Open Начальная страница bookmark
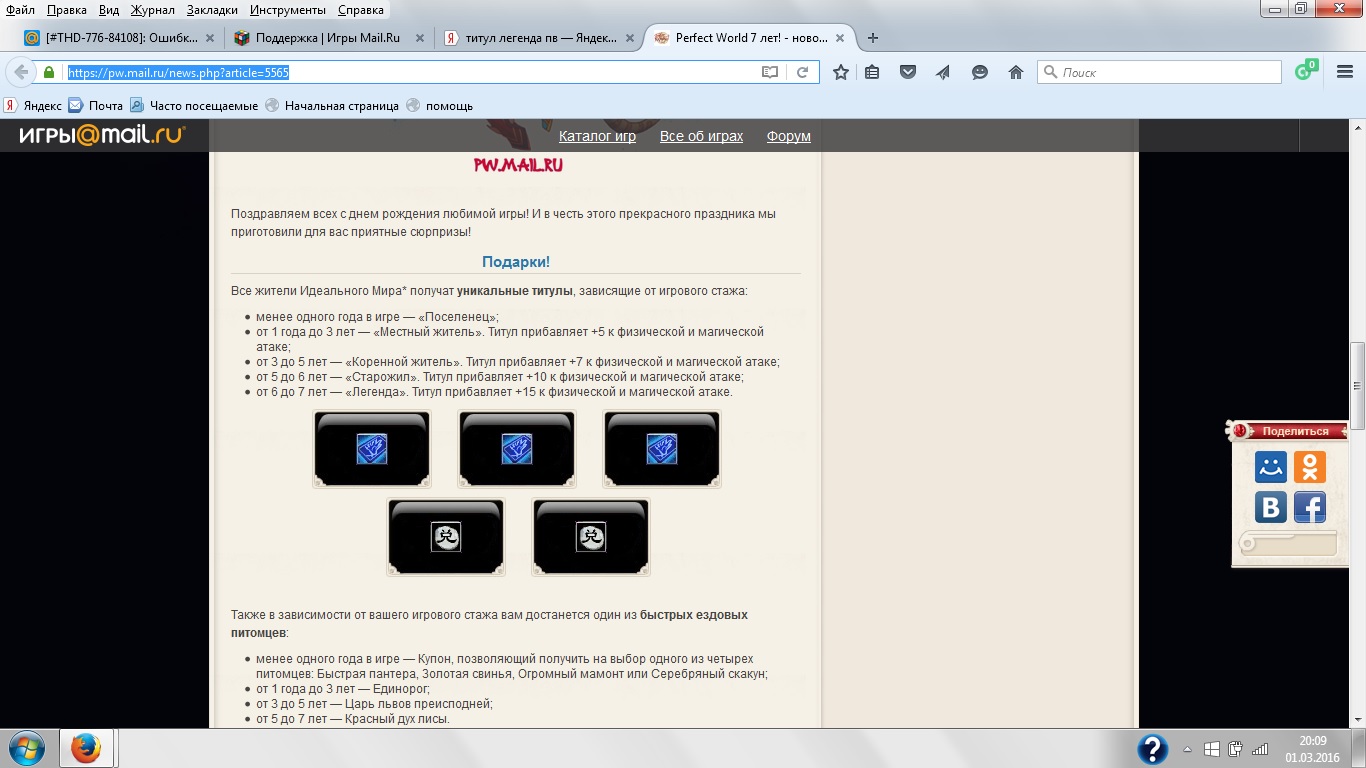The width and height of the screenshot is (1366, 768). click(x=332, y=106)
